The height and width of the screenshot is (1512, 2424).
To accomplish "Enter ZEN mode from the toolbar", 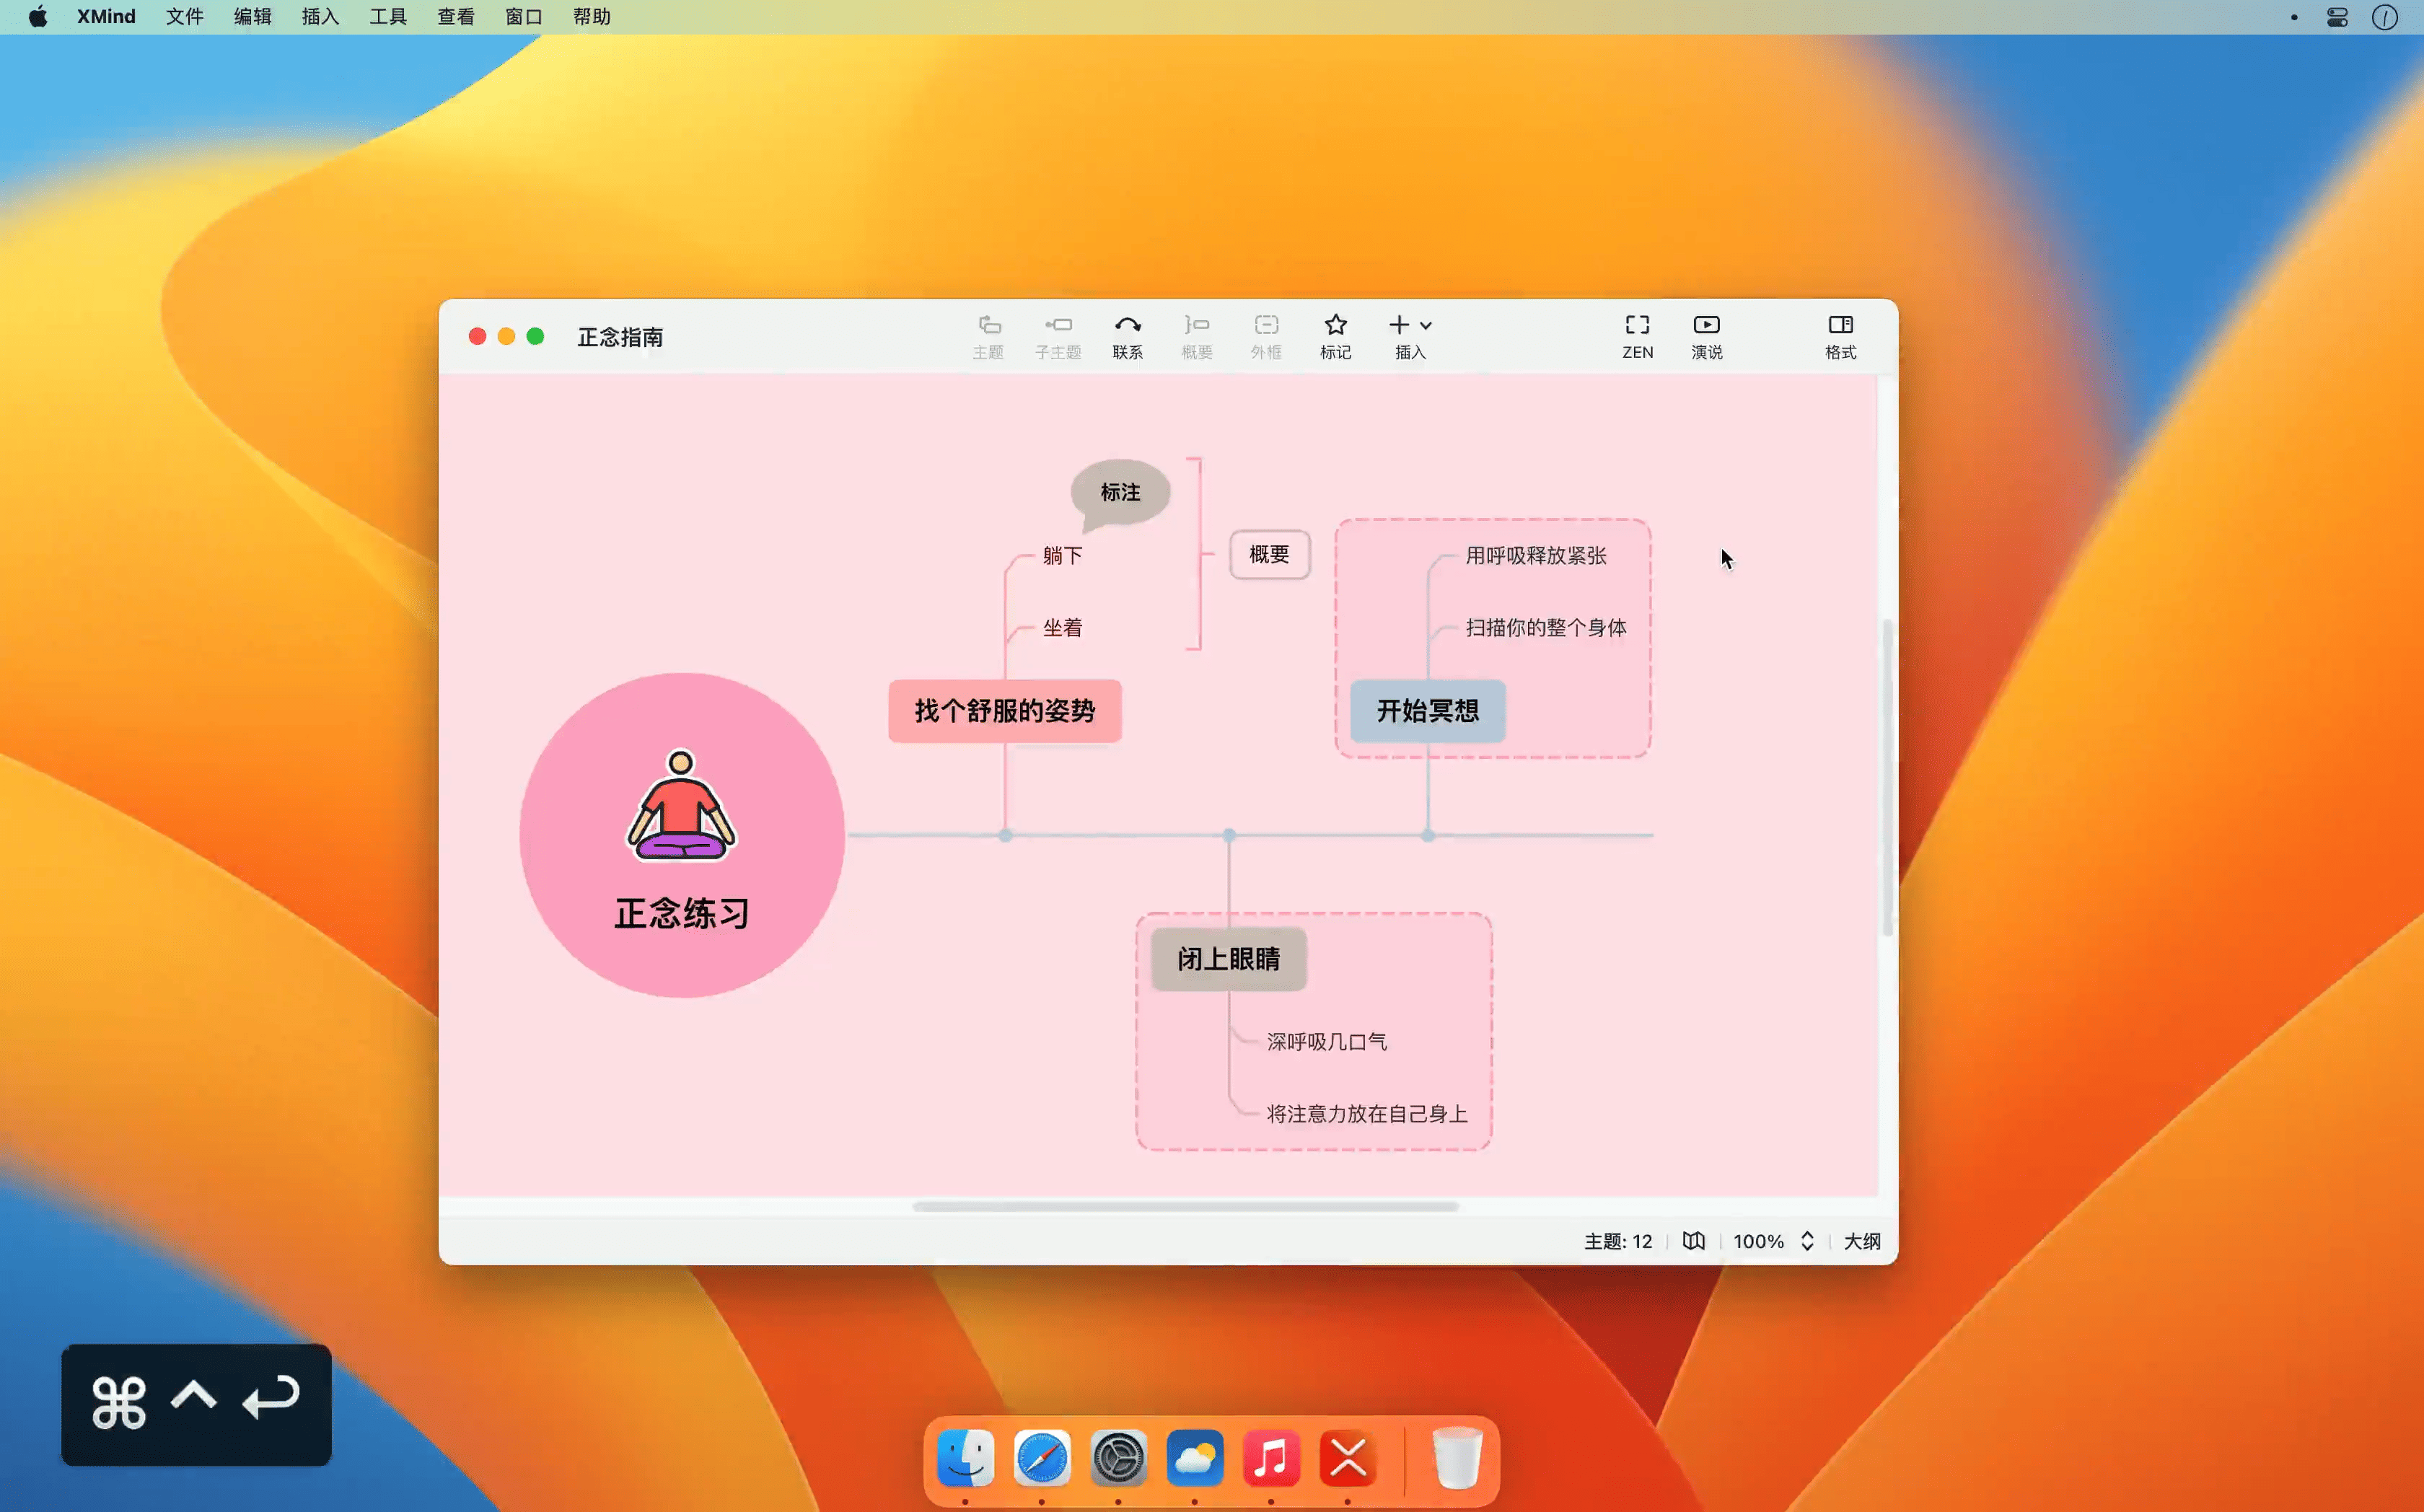I will (x=1637, y=336).
